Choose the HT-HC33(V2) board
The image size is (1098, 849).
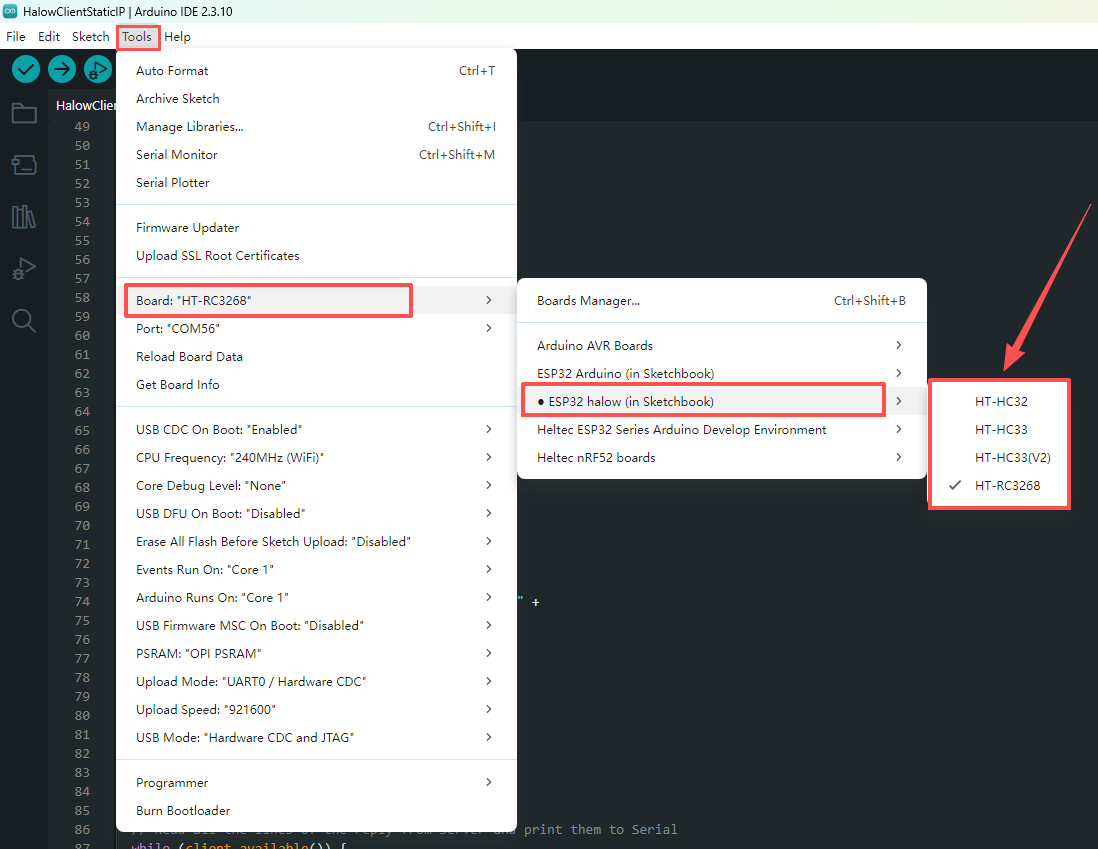999,457
